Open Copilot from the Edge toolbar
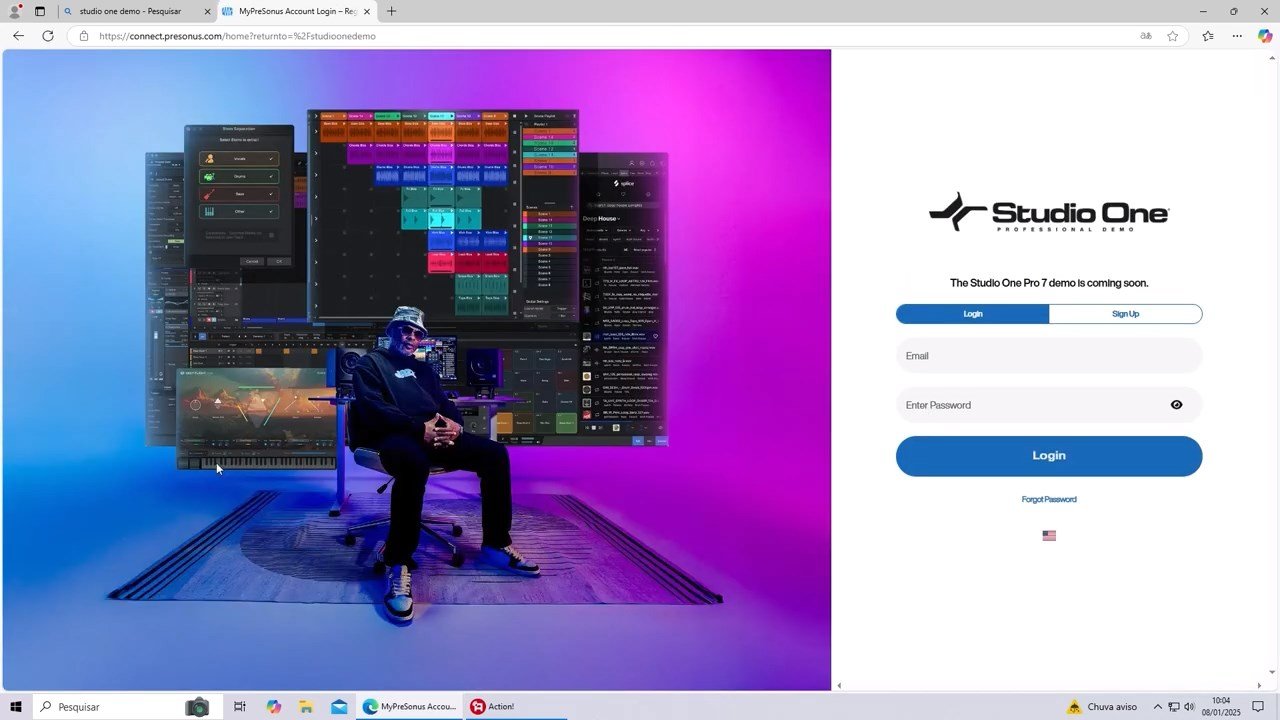The image size is (1280, 720). point(1265,36)
